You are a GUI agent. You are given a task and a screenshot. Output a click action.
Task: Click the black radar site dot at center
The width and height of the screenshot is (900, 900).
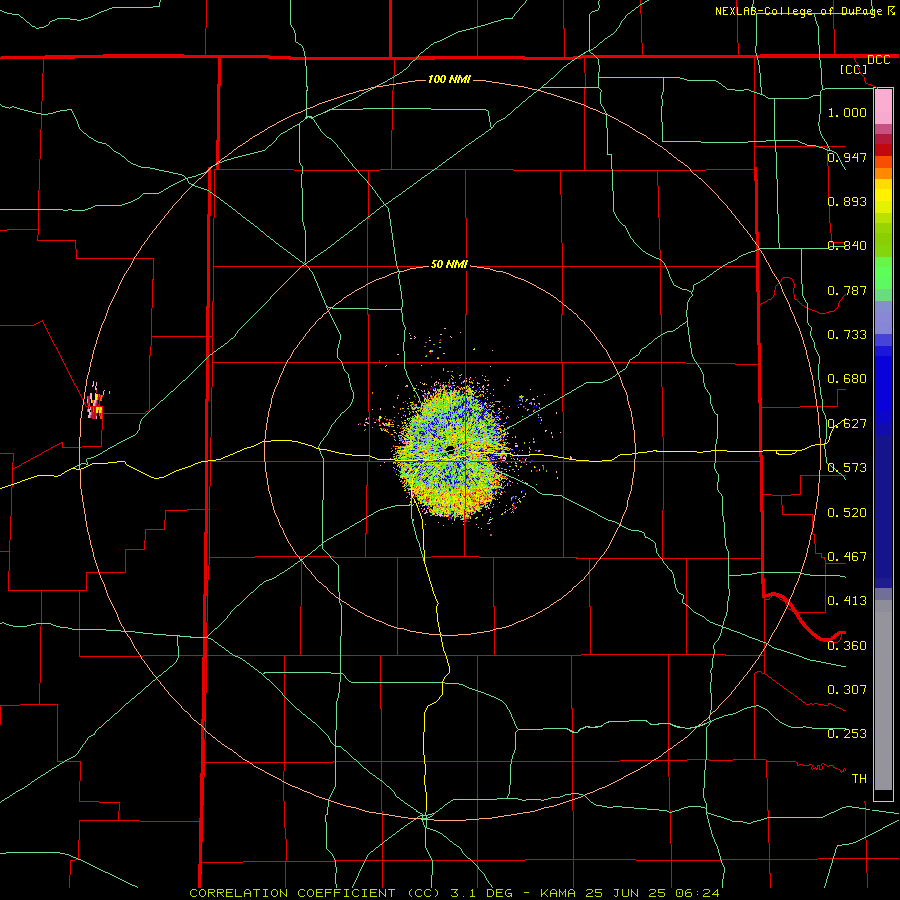point(451,449)
